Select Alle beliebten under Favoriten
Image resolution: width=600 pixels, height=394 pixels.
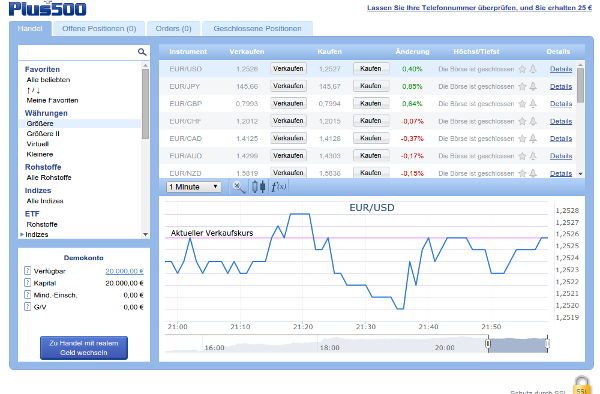click(x=48, y=80)
